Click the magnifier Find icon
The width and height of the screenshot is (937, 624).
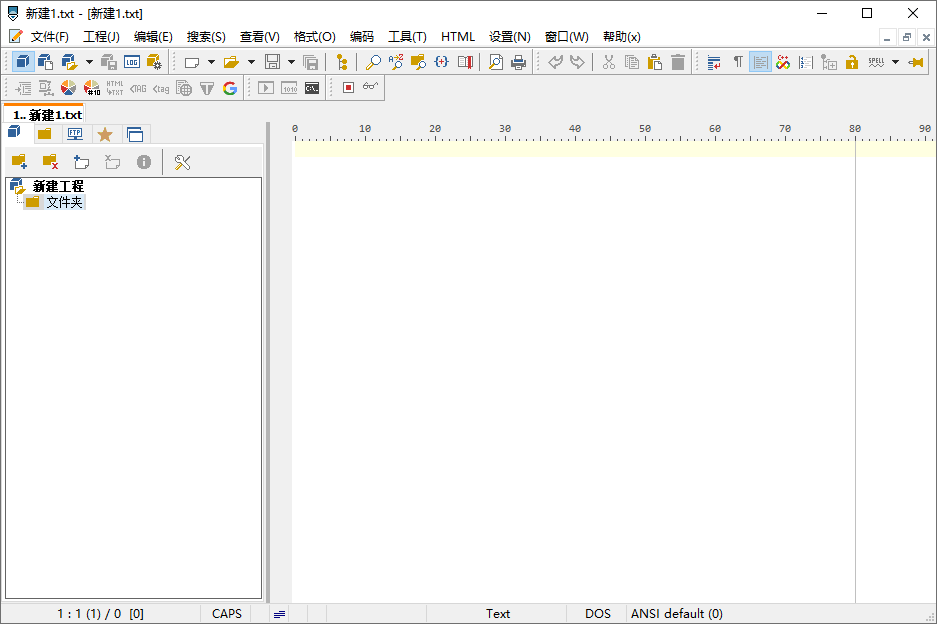(x=373, y=62)
